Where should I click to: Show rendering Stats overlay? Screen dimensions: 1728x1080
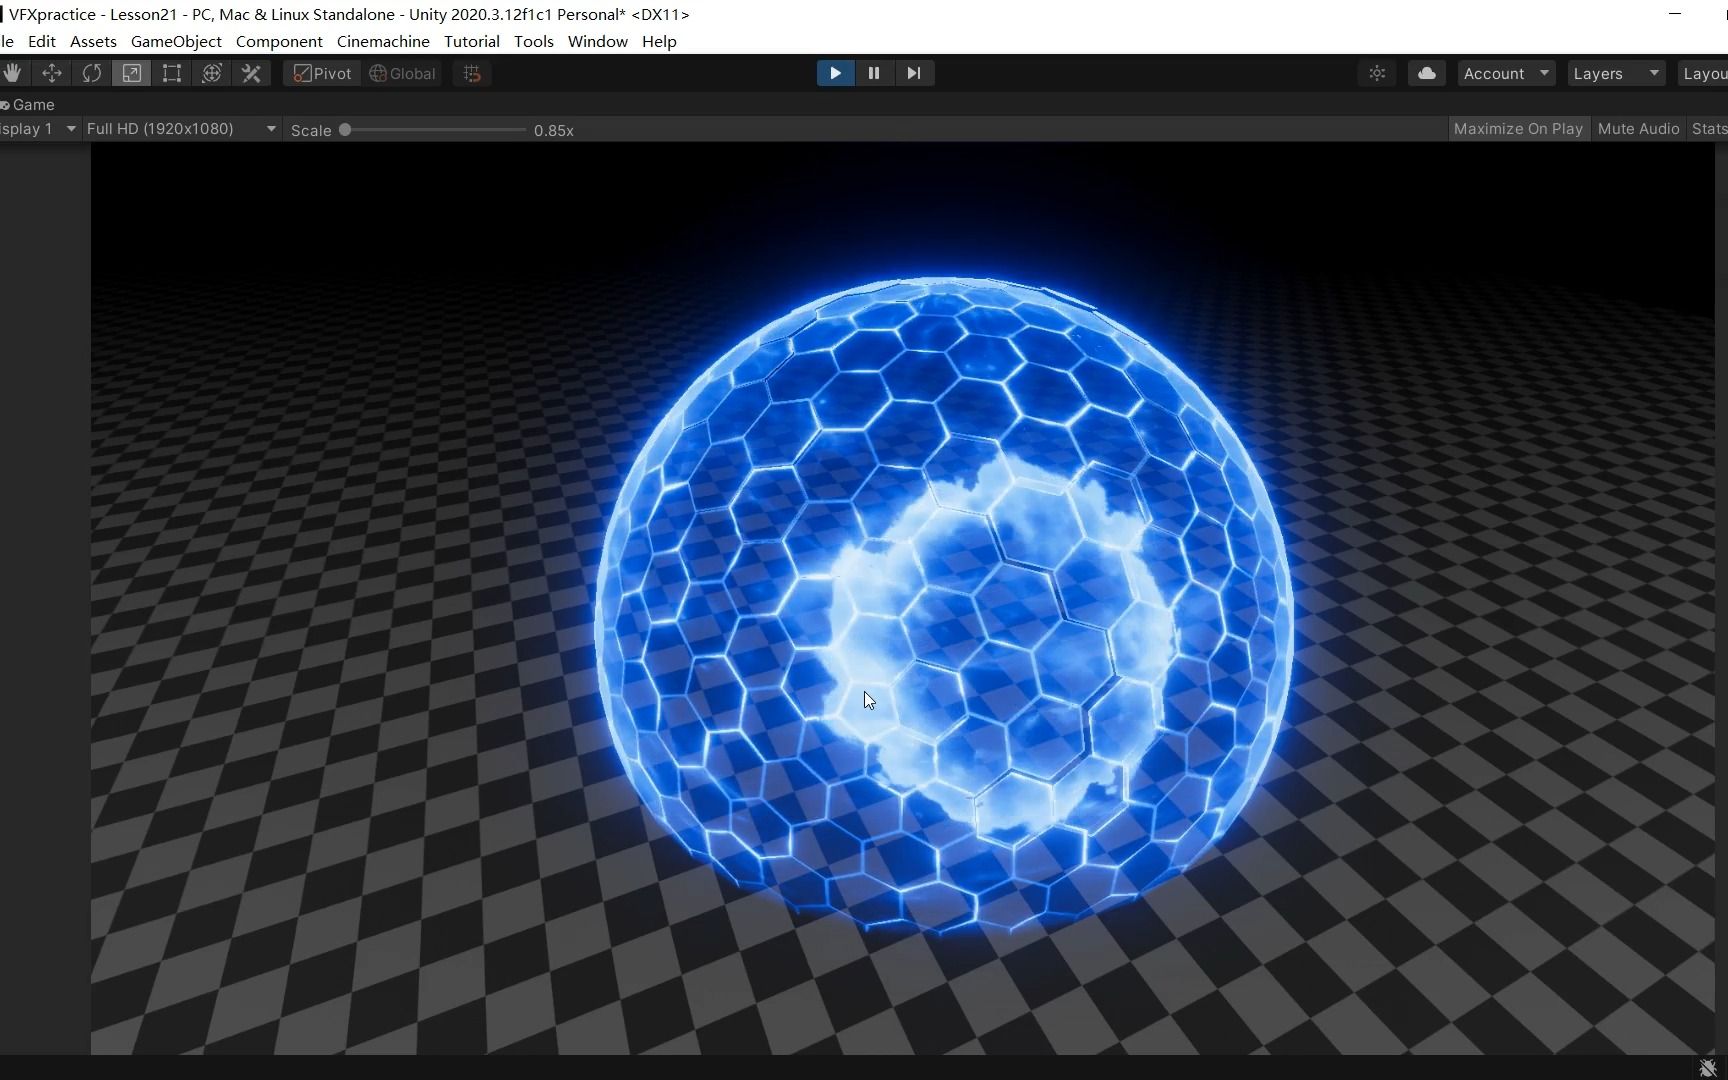pos(1709,128)
